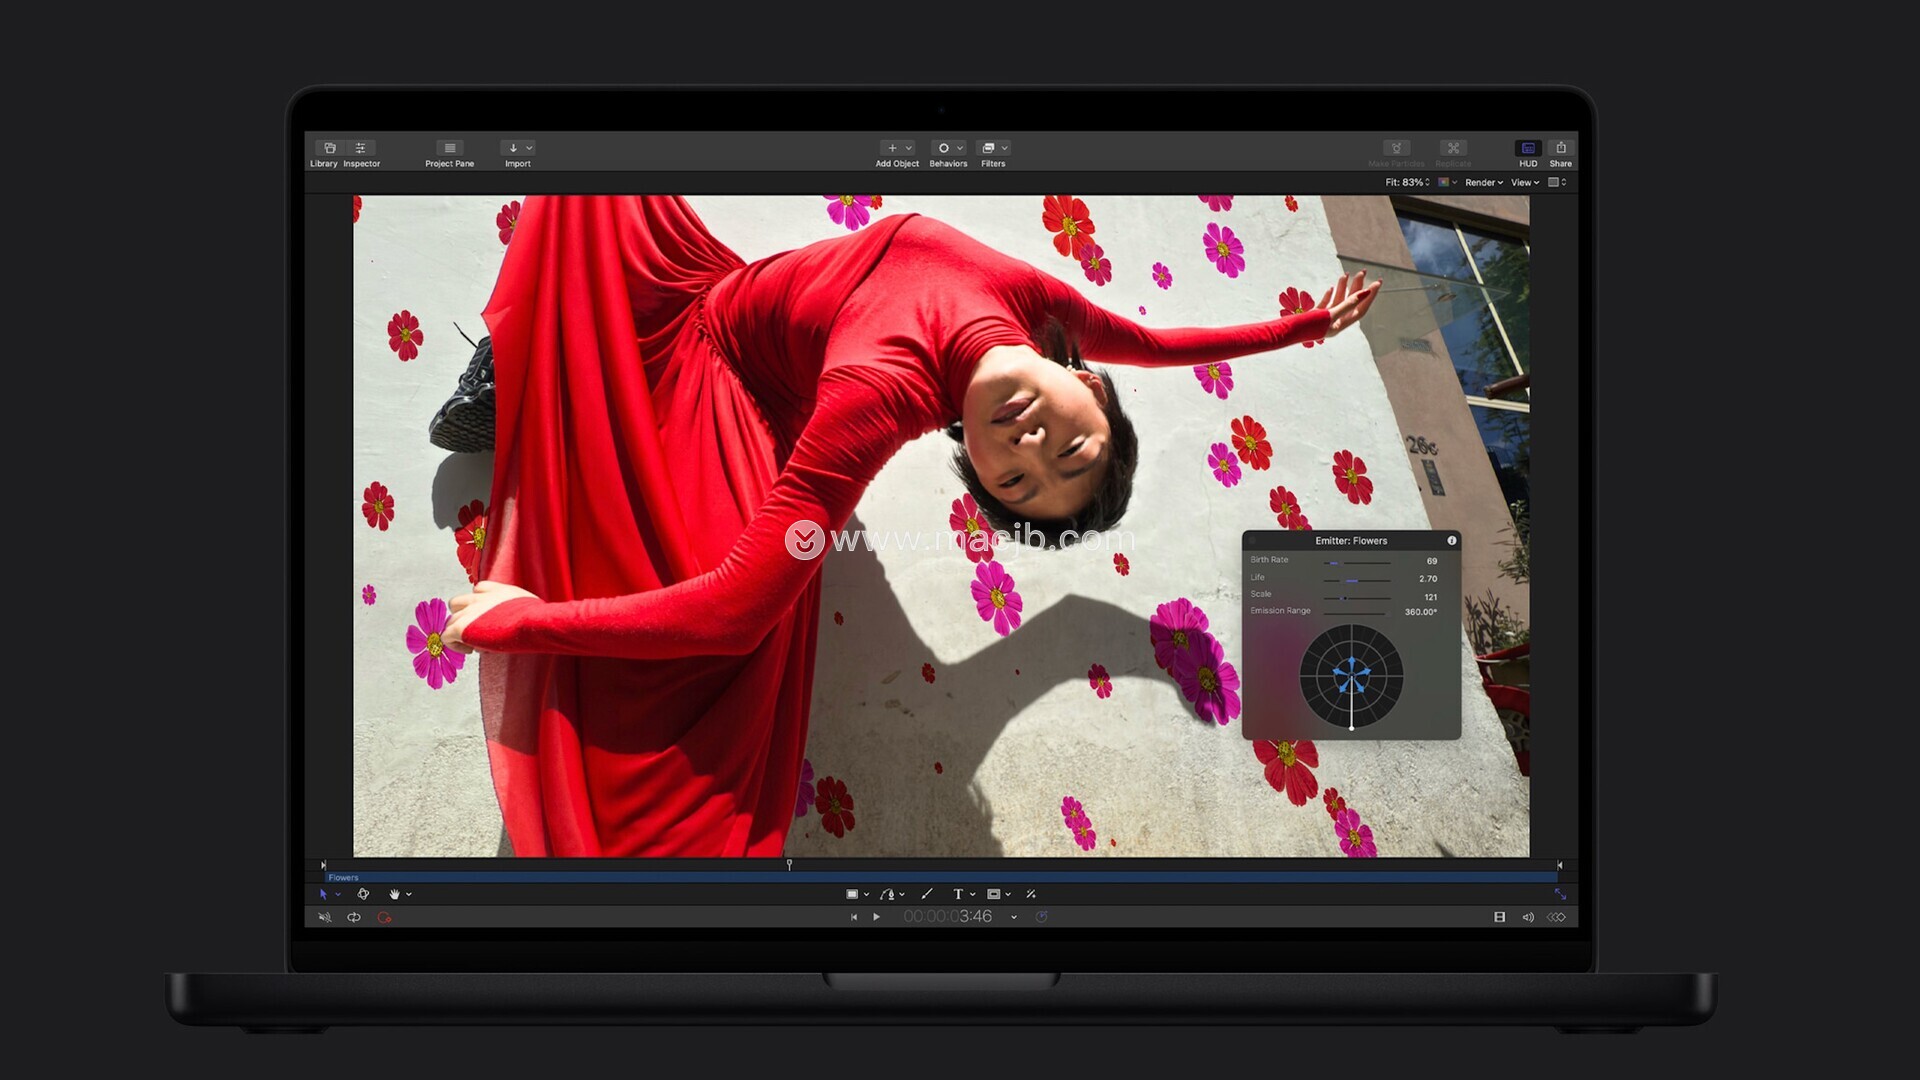The image size is (1920, 1080).
Task: Select the Text tool
Action: pyautogui.click(x=957, y=894)
